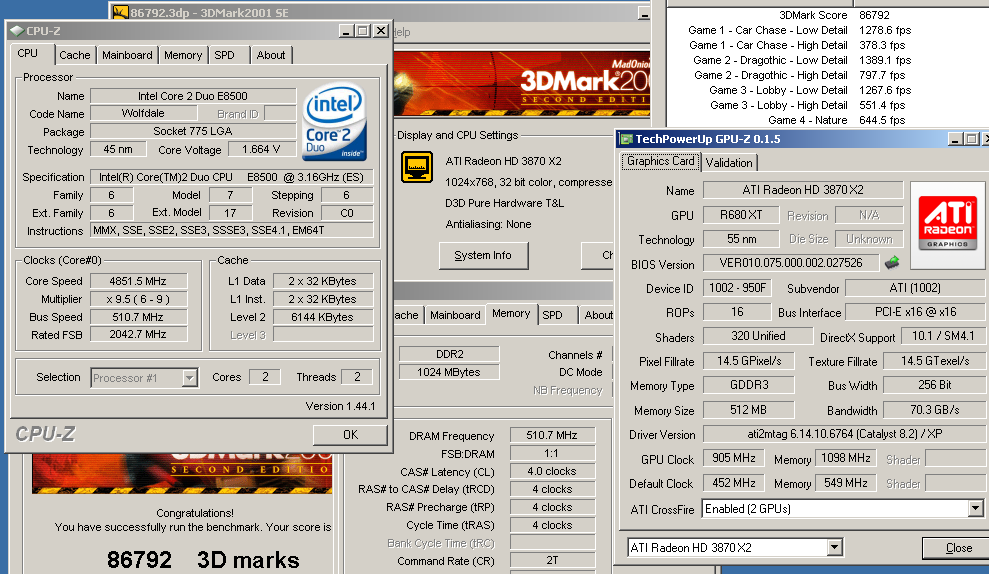The image size is (989, 574).
Task: Minimize the GPU-Z window
Action: 956,139
